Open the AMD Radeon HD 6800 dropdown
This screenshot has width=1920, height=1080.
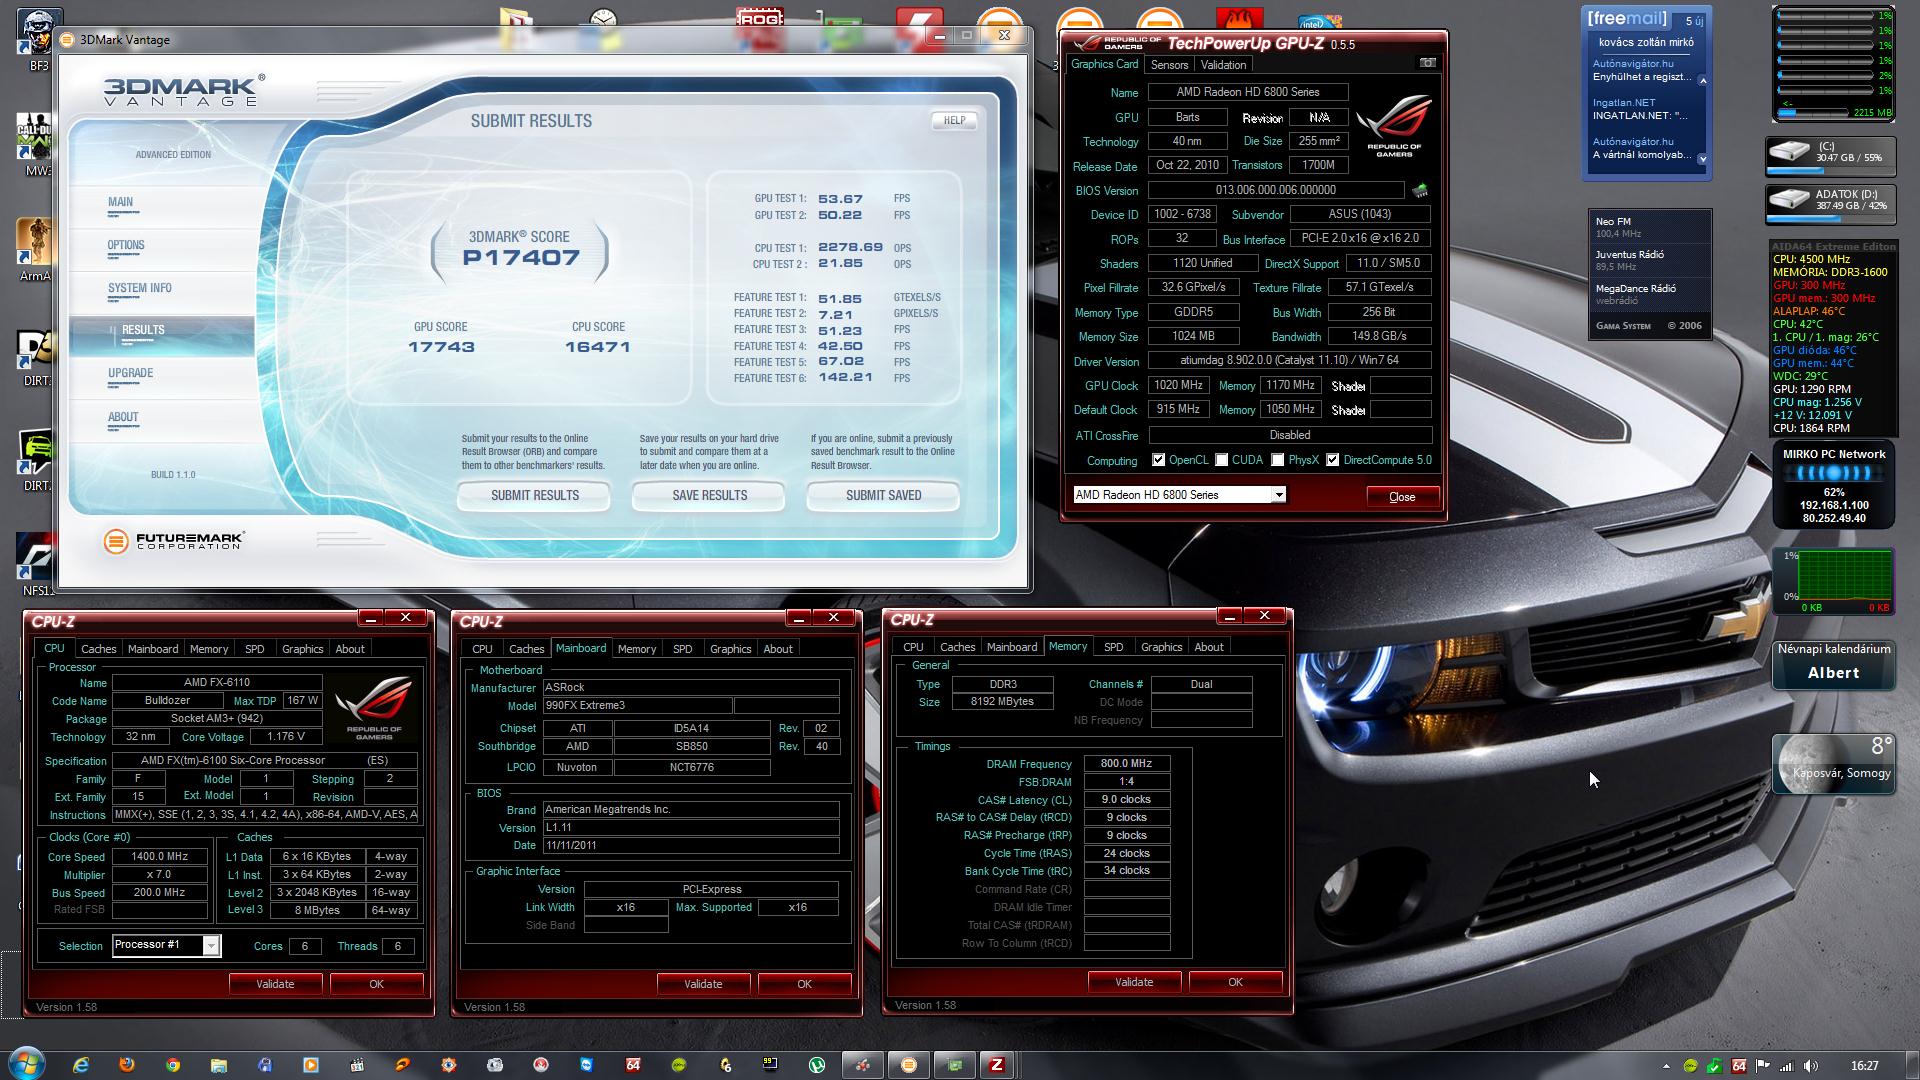pos(1278,495)
